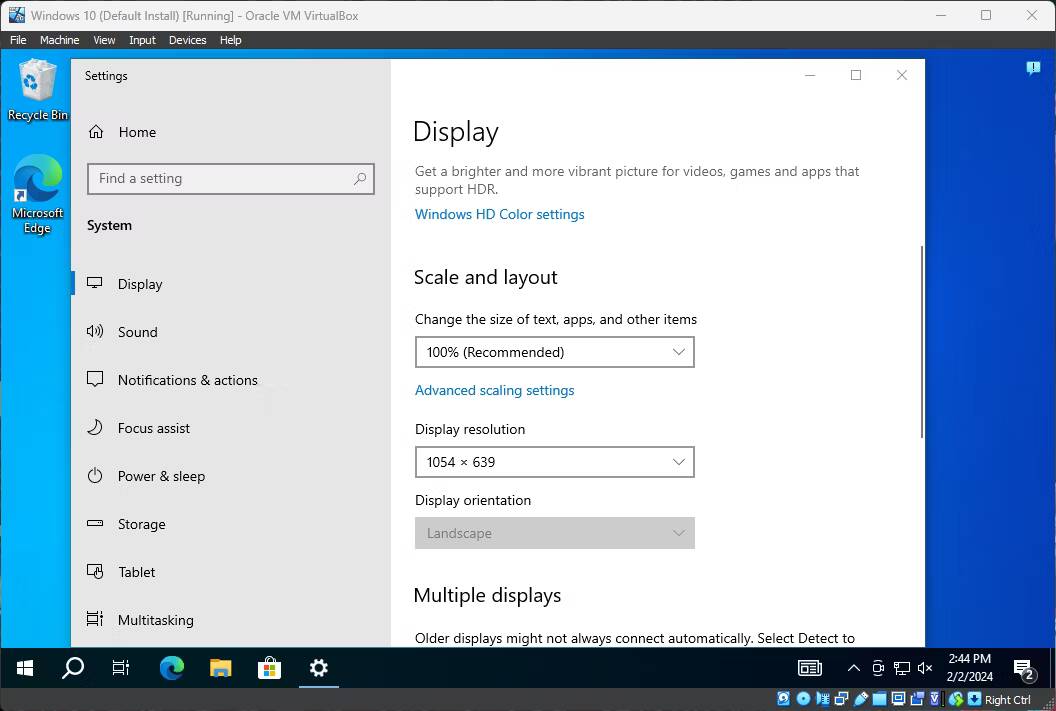Image resolution: width=1056 pixels, height=711 pixels.
Task: Launch Microsoft Store from the taskbar
Action: (x=269, y=668)
